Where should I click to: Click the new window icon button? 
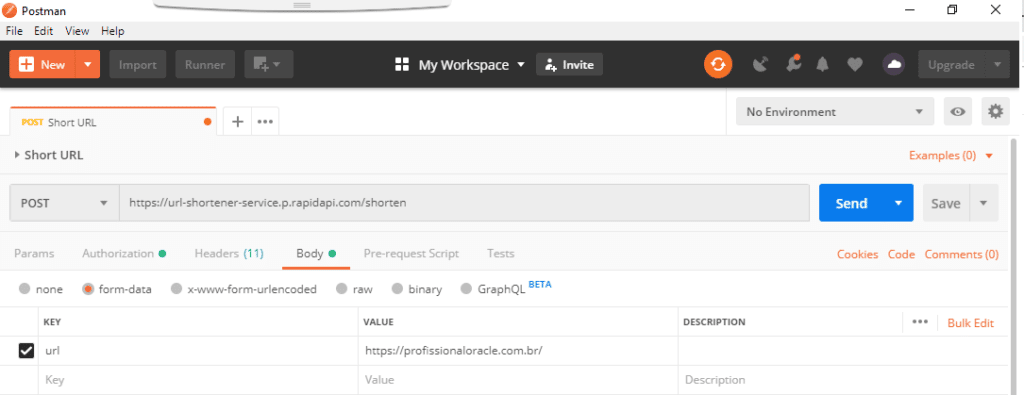pos(269,65)
